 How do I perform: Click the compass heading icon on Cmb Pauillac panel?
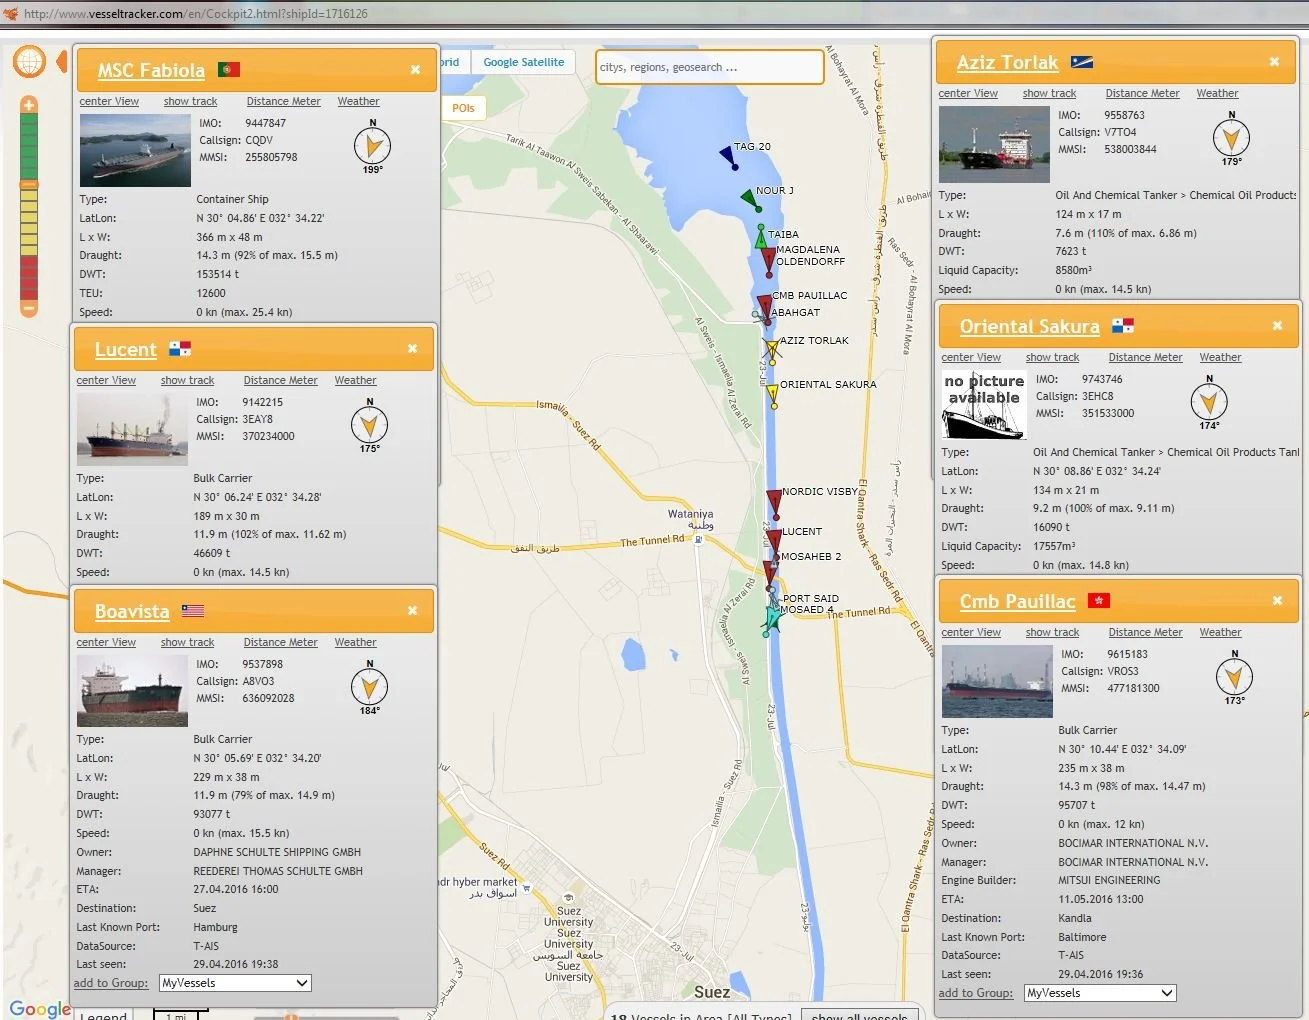(1234, 678)
